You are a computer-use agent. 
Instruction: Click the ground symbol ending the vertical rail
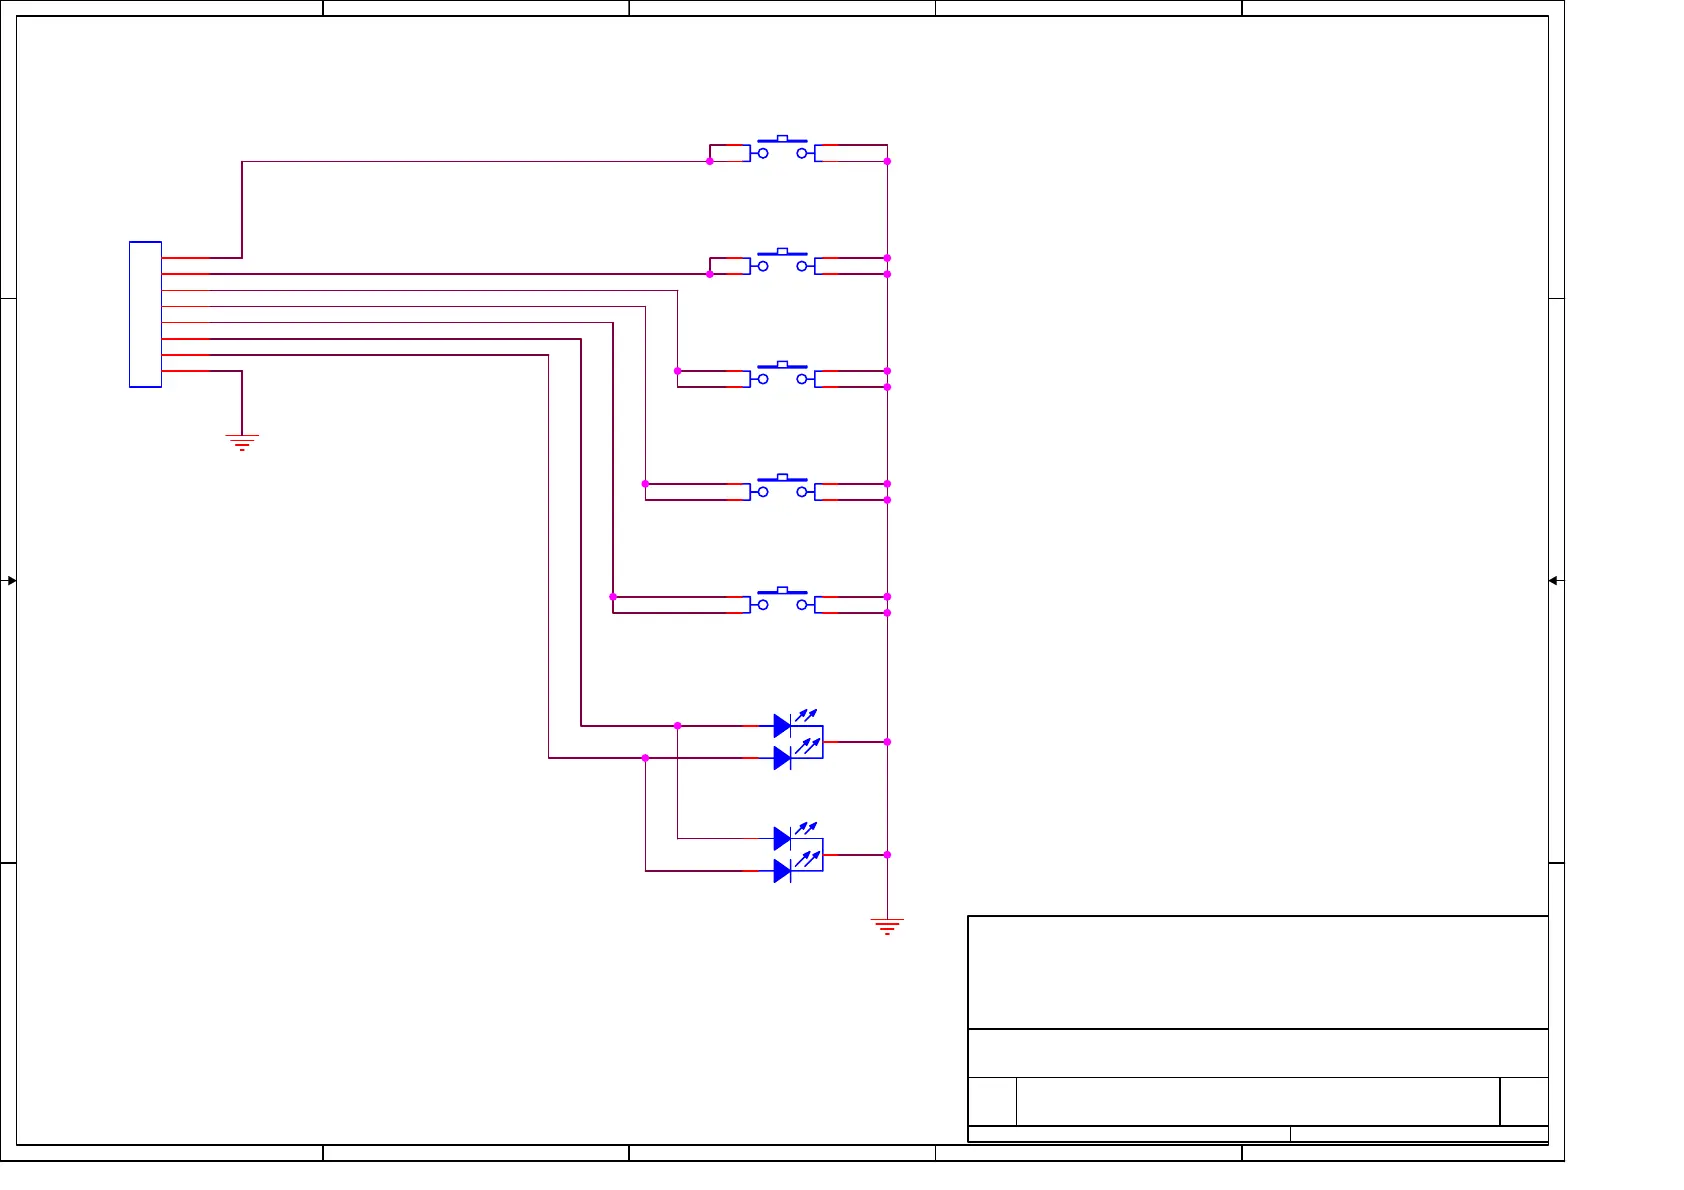(x=887, y=926)
